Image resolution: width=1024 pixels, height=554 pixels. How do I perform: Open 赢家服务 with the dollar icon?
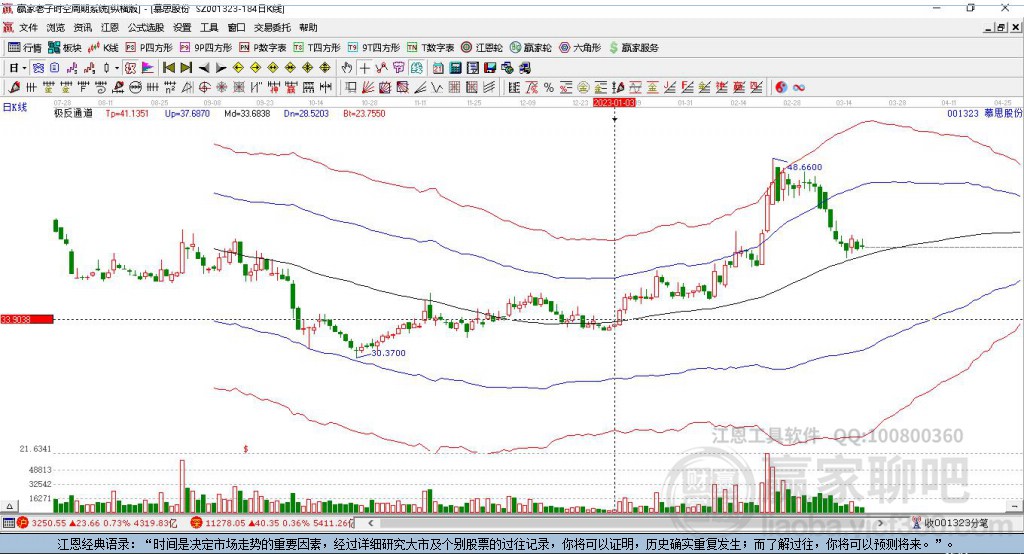634,48
